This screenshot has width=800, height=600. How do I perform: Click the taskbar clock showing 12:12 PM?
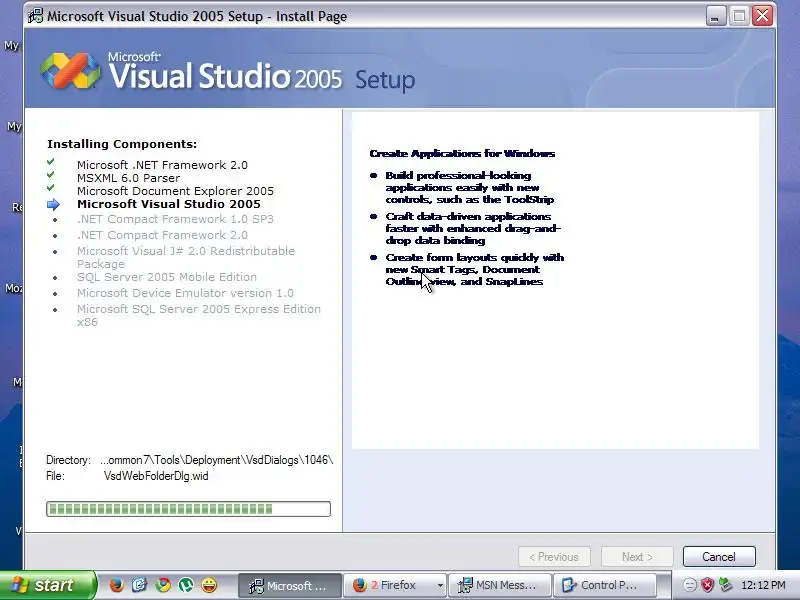763,585
